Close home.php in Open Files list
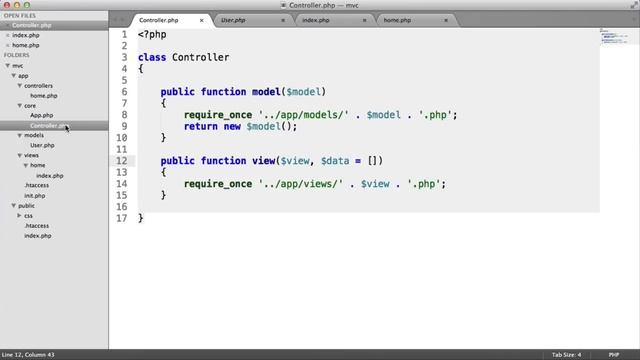The width and height of the screenshot is (640, 360). pos(7,45)
